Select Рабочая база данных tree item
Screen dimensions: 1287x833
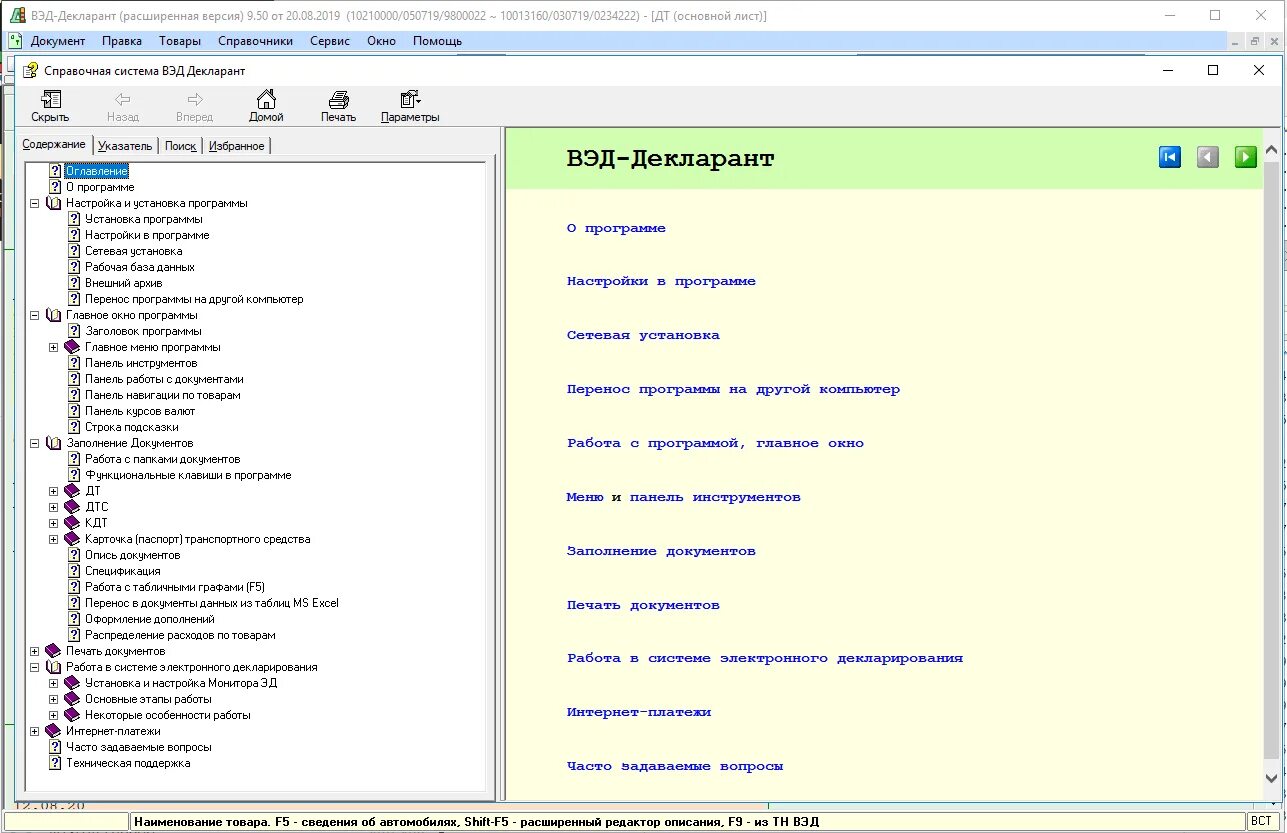140,267
